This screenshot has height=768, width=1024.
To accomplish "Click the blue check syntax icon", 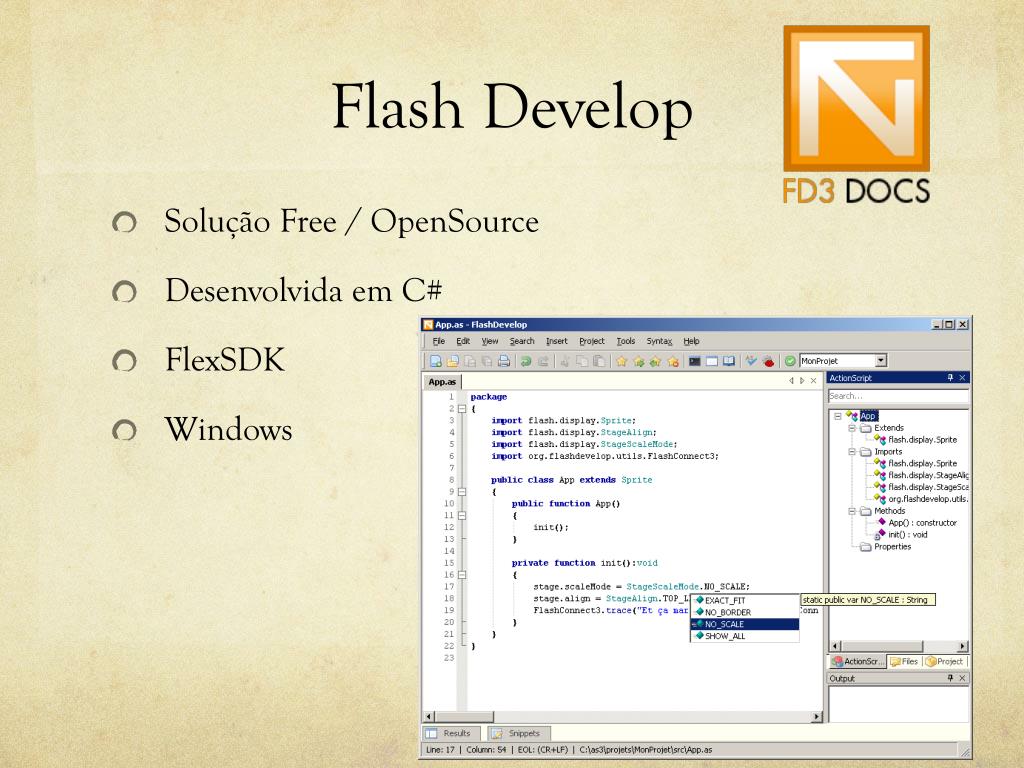I will click(x=750, y=361).
